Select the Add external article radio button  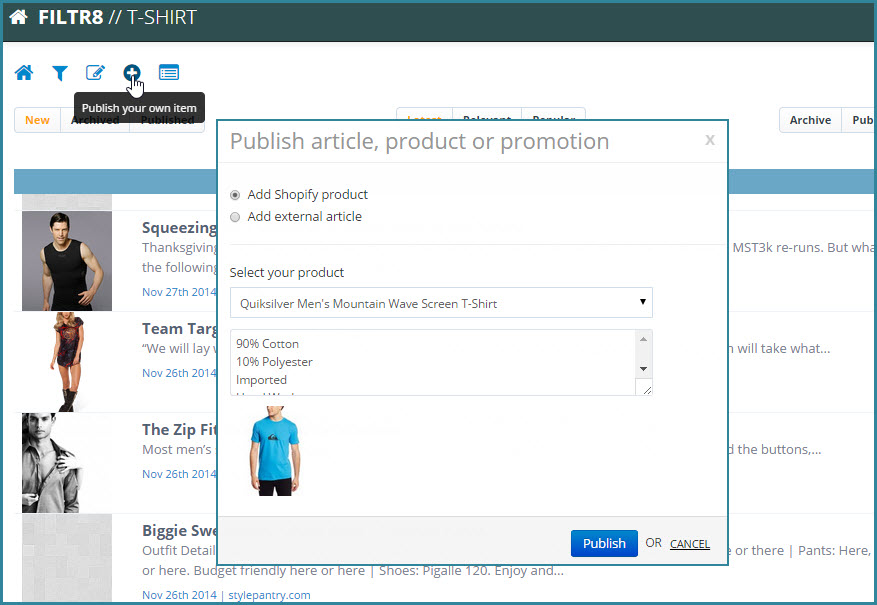235,217
